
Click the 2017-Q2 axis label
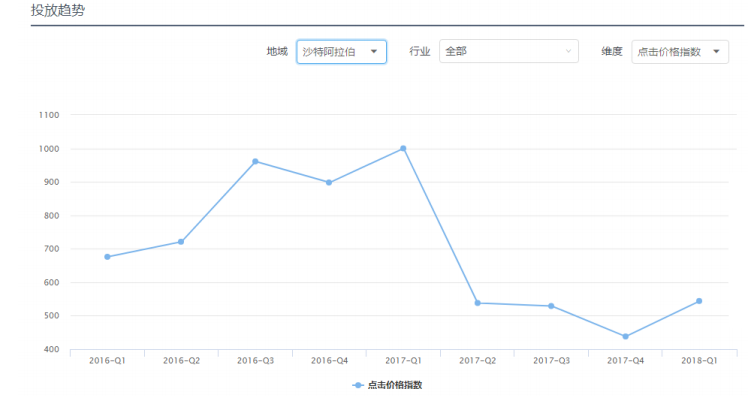pyautogui.click(x=477, y=360)
